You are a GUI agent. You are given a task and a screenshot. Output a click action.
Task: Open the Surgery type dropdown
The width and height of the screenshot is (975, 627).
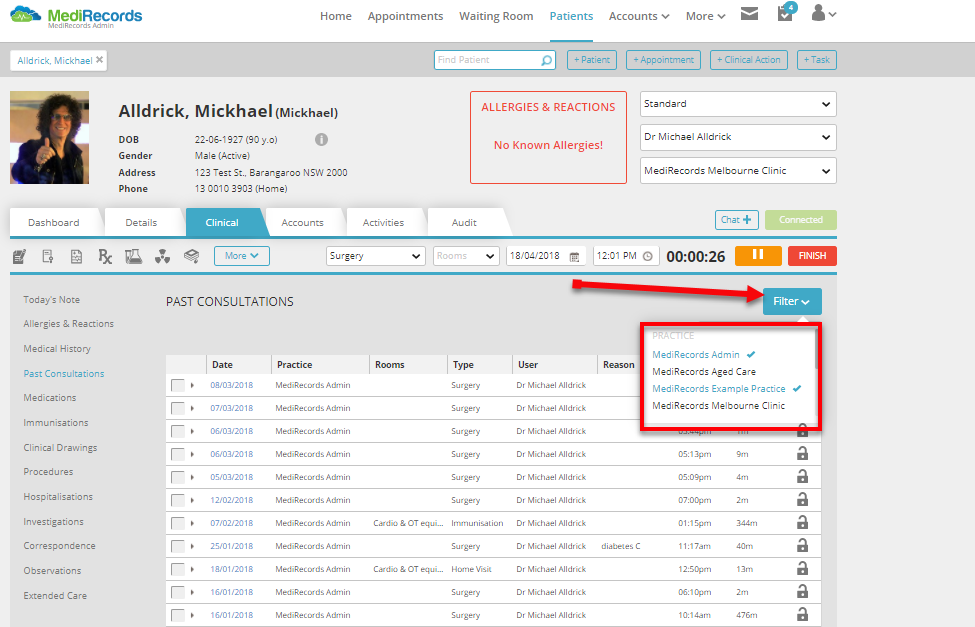[x=376, y=256]
